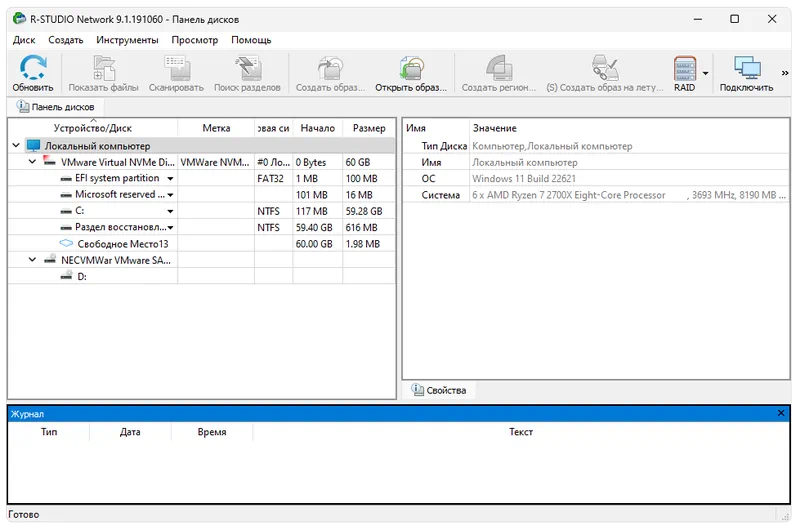
Task: Sort by the Начало column header
Action: pos(317,128)
